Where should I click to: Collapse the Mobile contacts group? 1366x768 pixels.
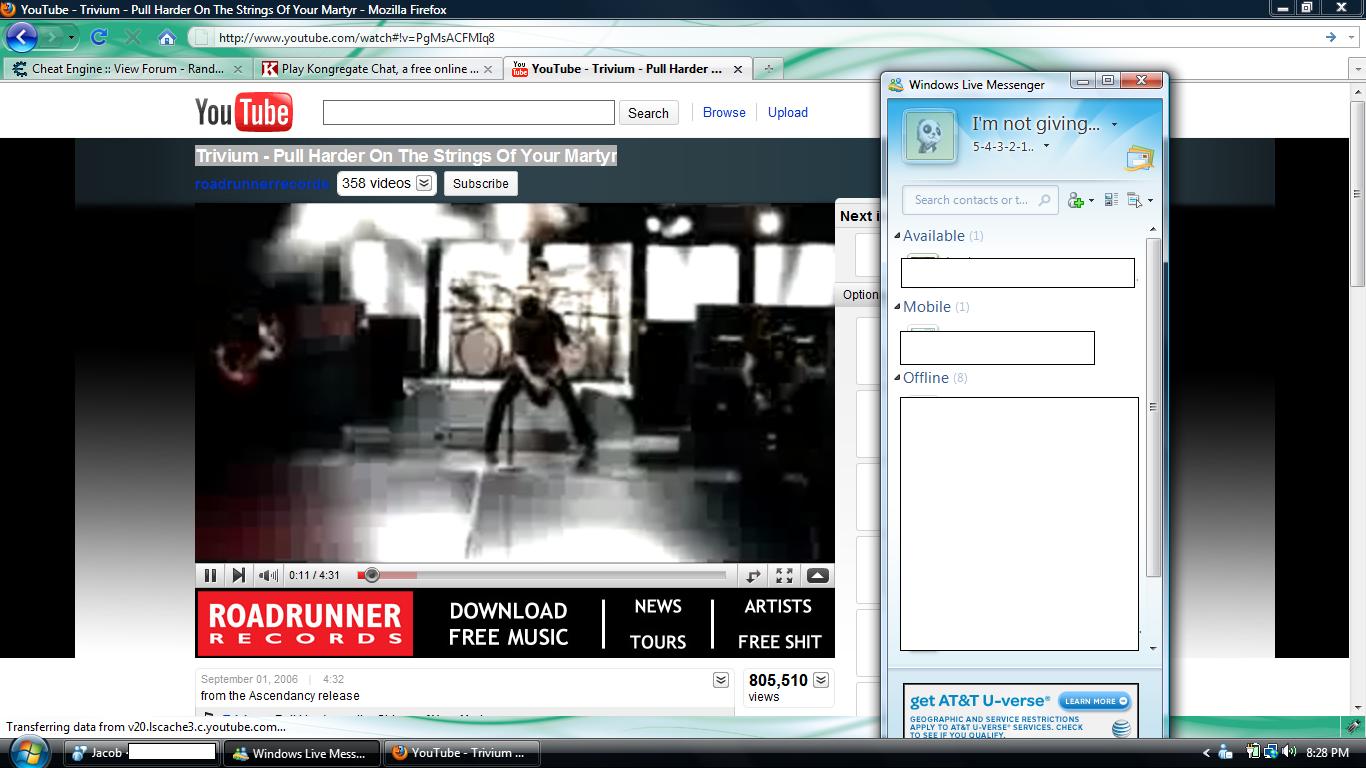tap(897, 307)
